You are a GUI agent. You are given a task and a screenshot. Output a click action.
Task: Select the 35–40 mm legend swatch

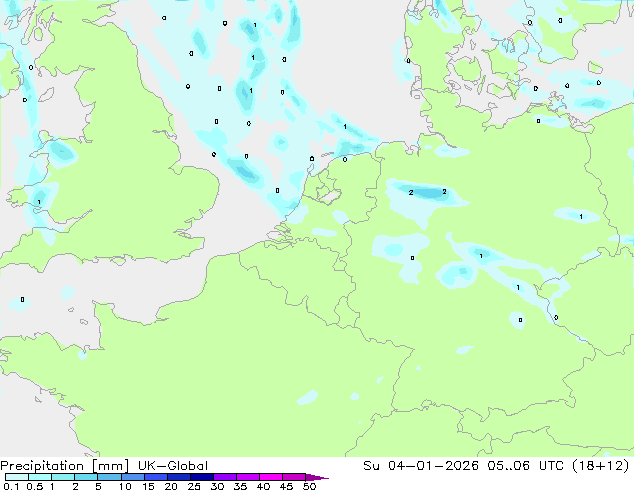pos(248,477)
